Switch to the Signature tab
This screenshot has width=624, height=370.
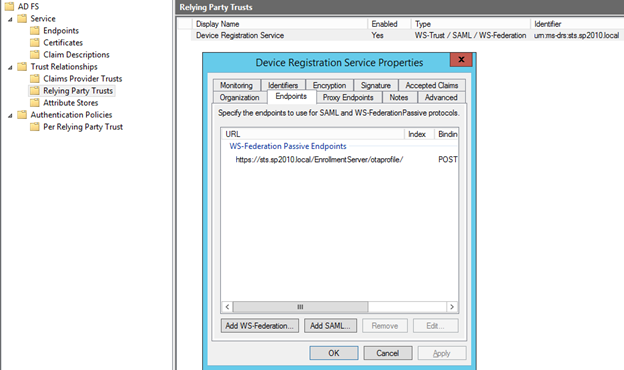tap(376, 85)
